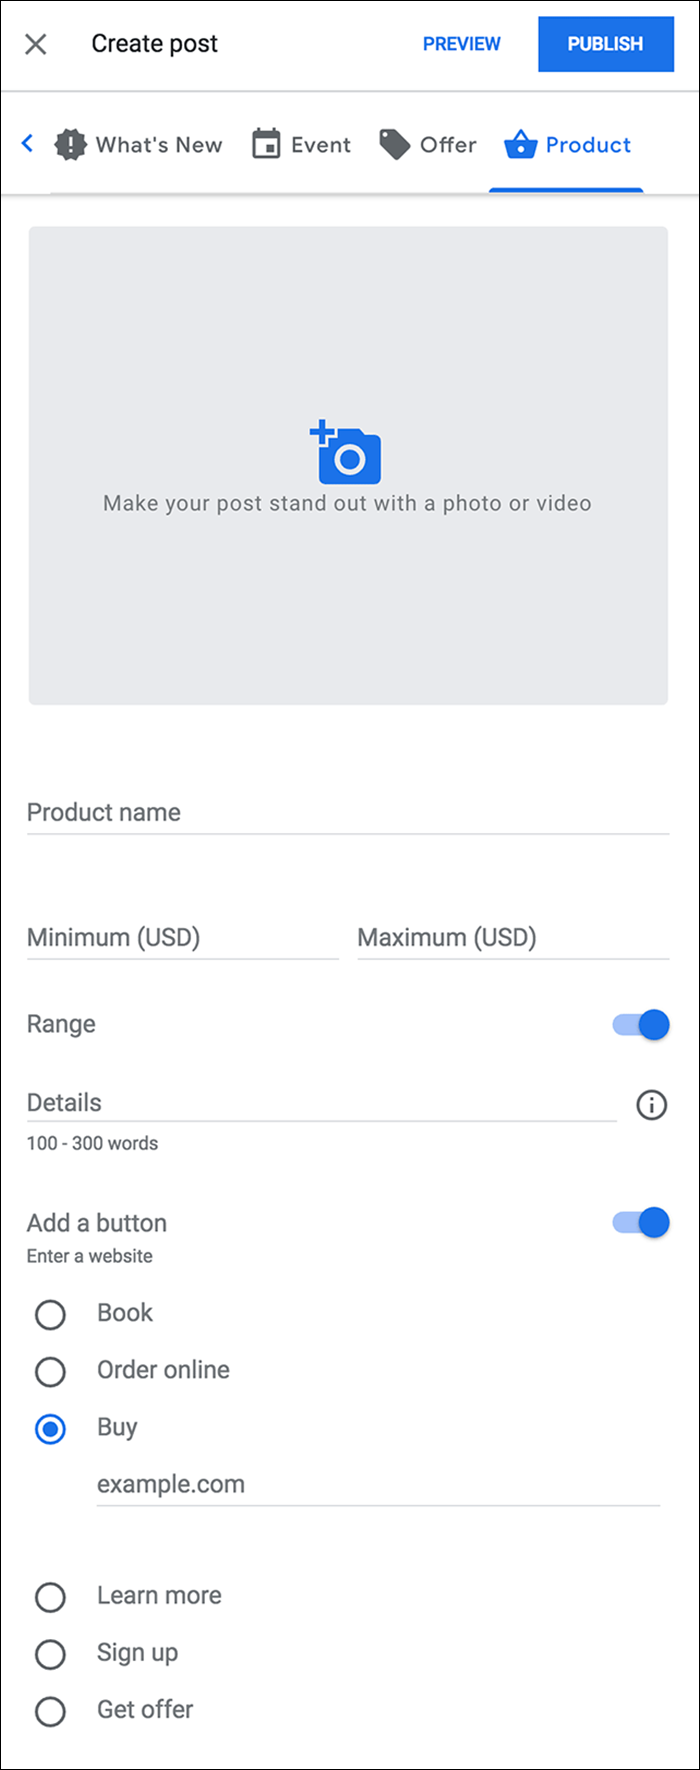Switch to the Event tab
Screen dimensions: 700x1770
tap(301, 145)
